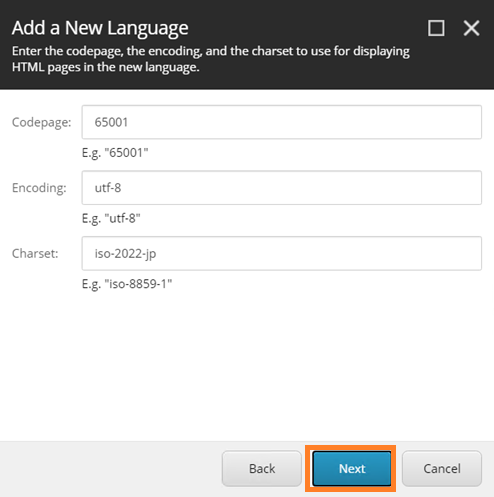494x497 pixels.
Task: Click the E.g. "65001" hint text
Action: (115, 153)
